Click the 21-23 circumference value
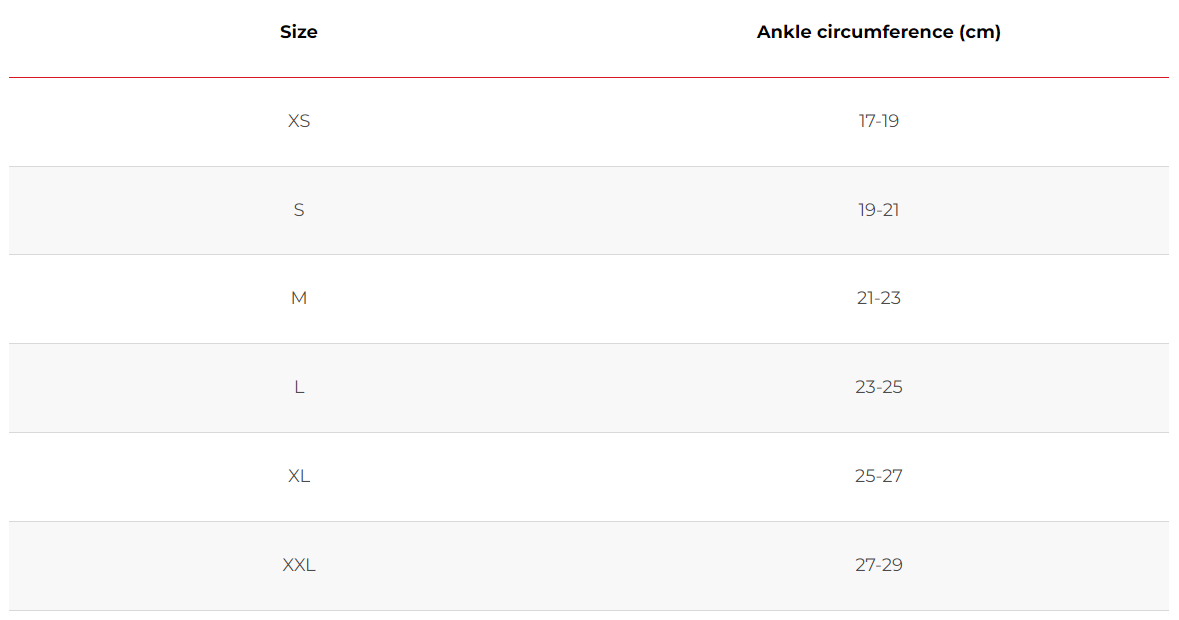The height and width of the screenshot is (620, 1179). [x=878, y=298]
